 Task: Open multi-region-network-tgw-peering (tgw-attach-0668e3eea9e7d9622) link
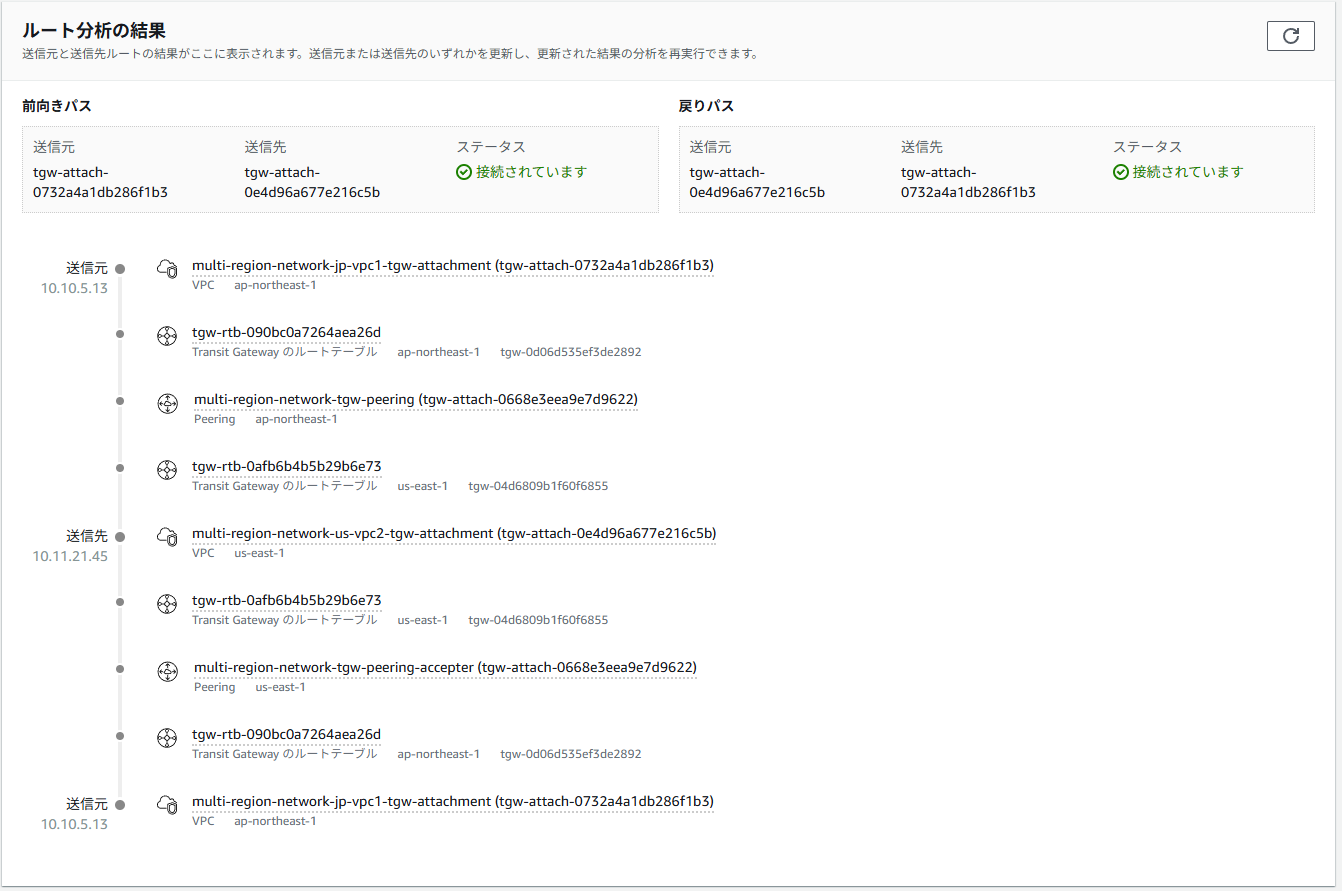[x=416, y=400]
